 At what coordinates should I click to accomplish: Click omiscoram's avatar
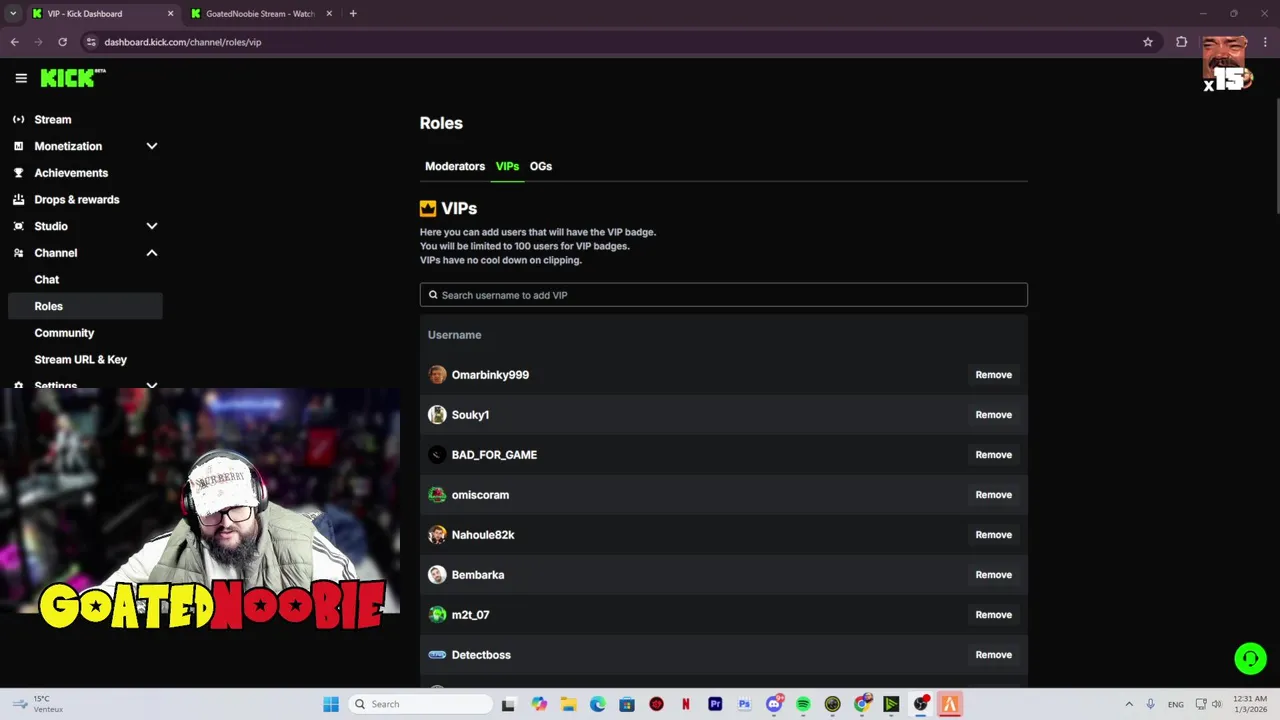pos(437,495)
